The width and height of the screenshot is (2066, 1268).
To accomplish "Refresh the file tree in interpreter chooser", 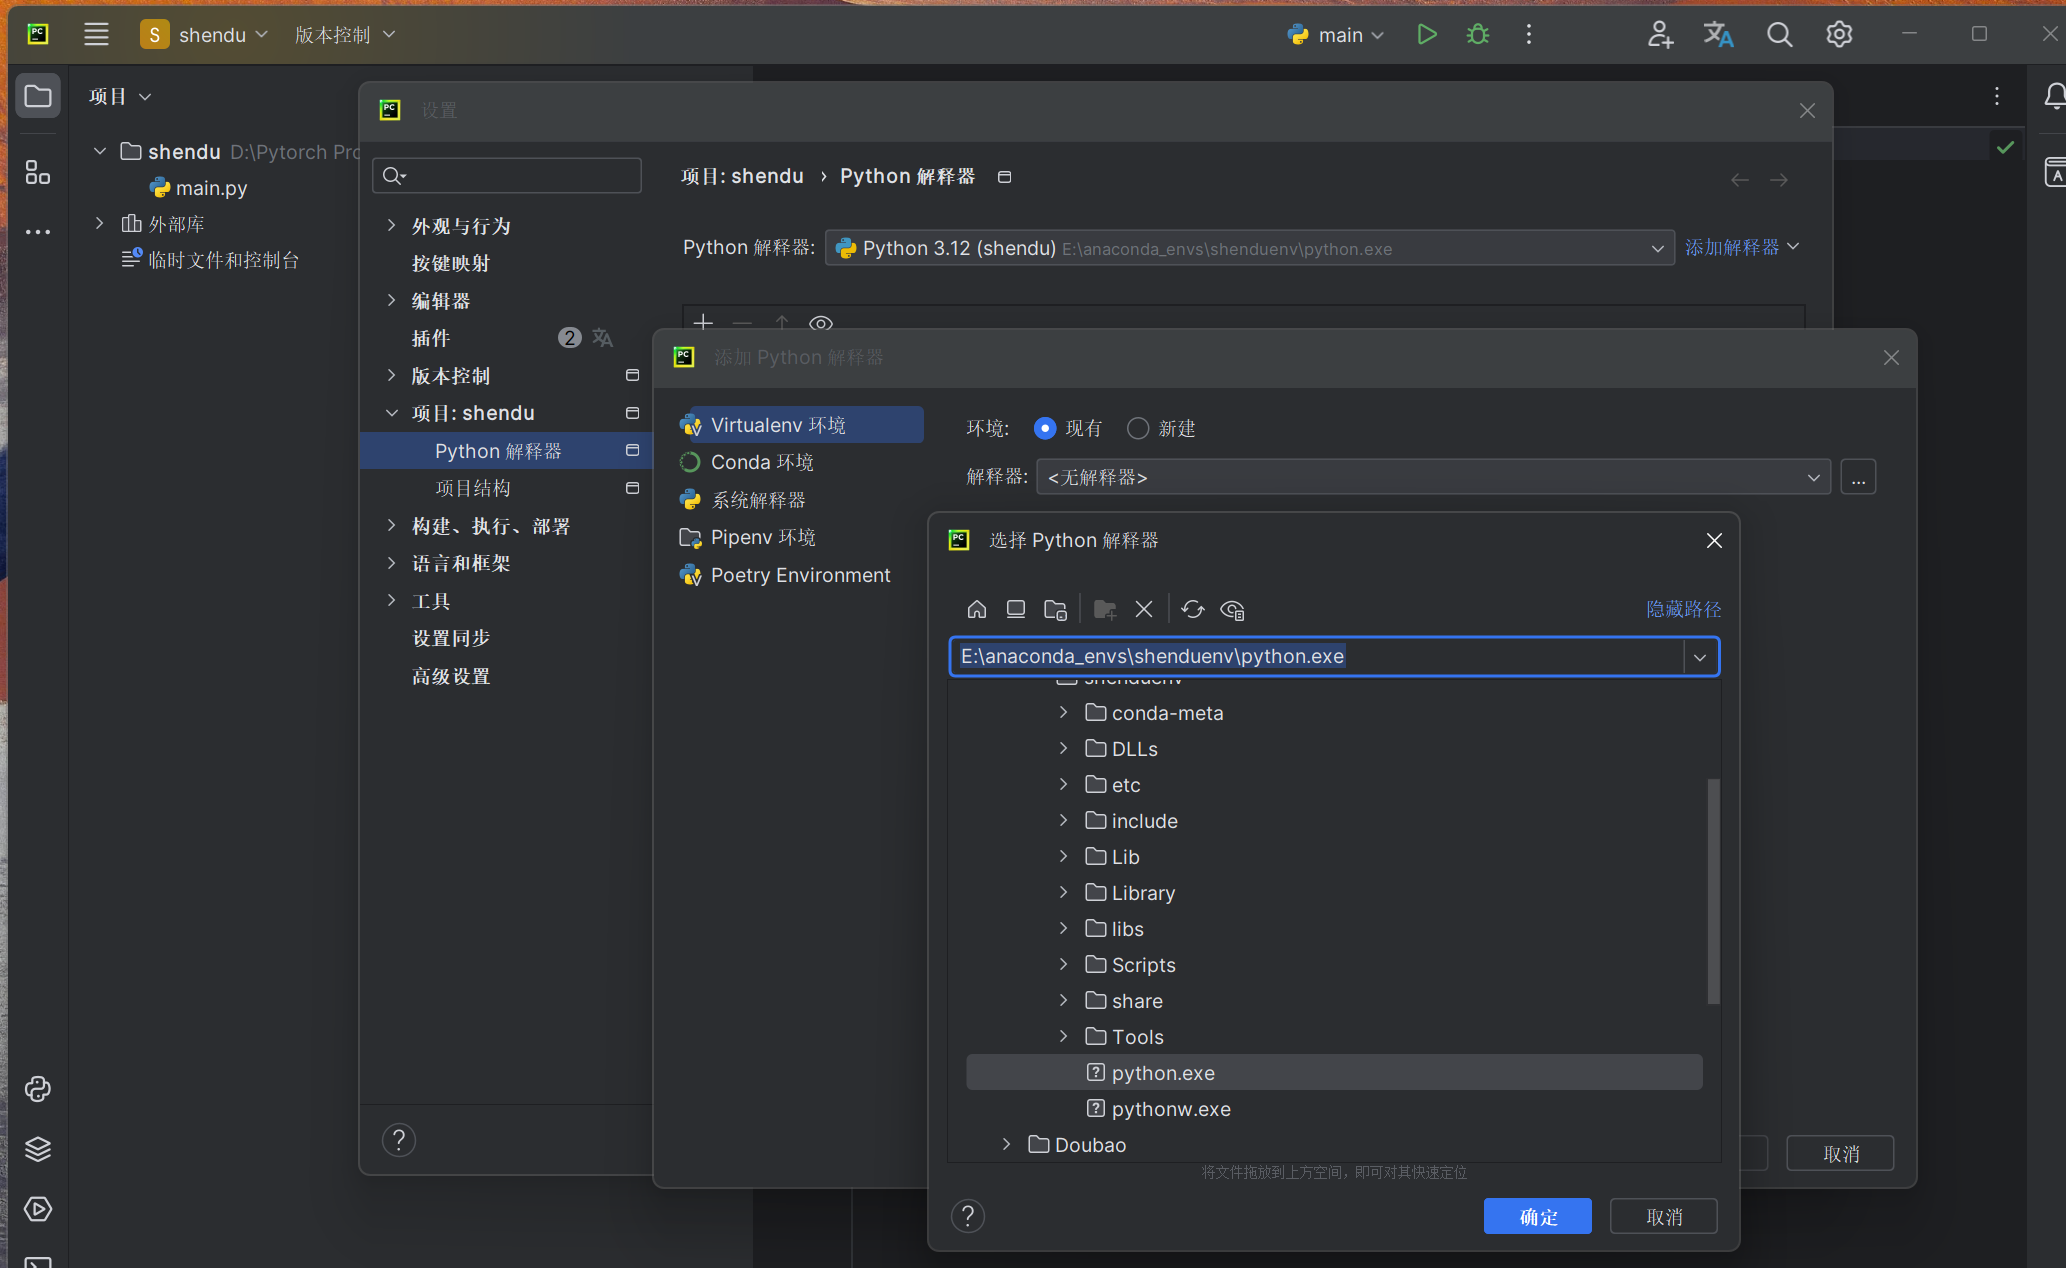I will pyautogui.click(x=1192, y=608).
